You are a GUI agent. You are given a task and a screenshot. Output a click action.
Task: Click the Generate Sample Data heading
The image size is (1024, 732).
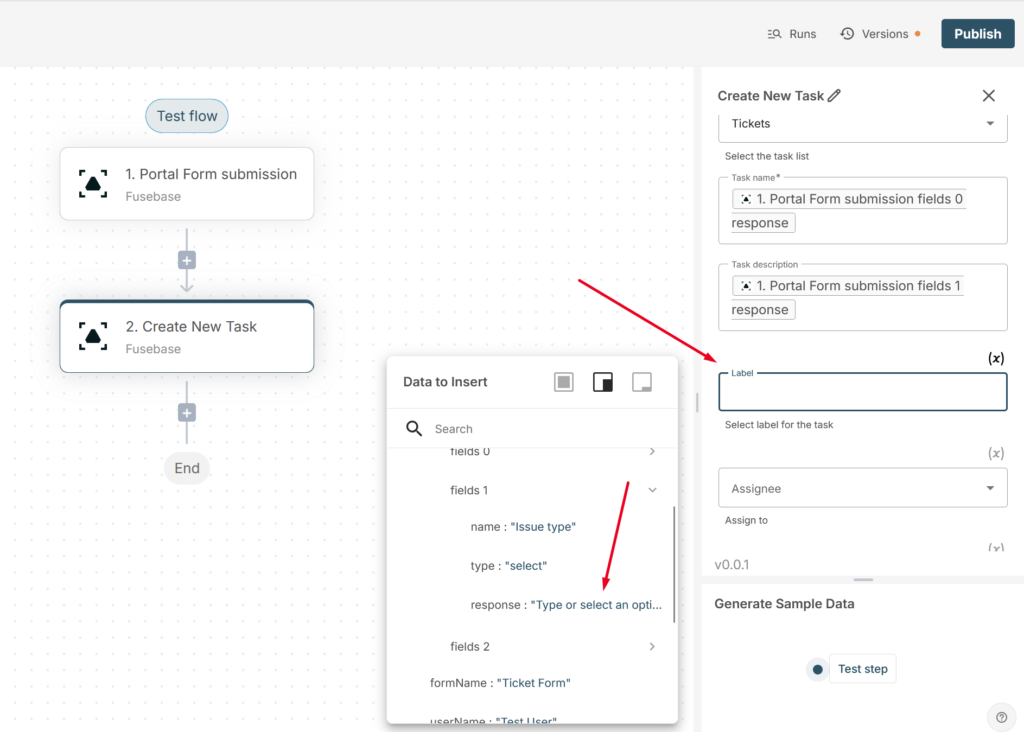click(x=784, y=604)
